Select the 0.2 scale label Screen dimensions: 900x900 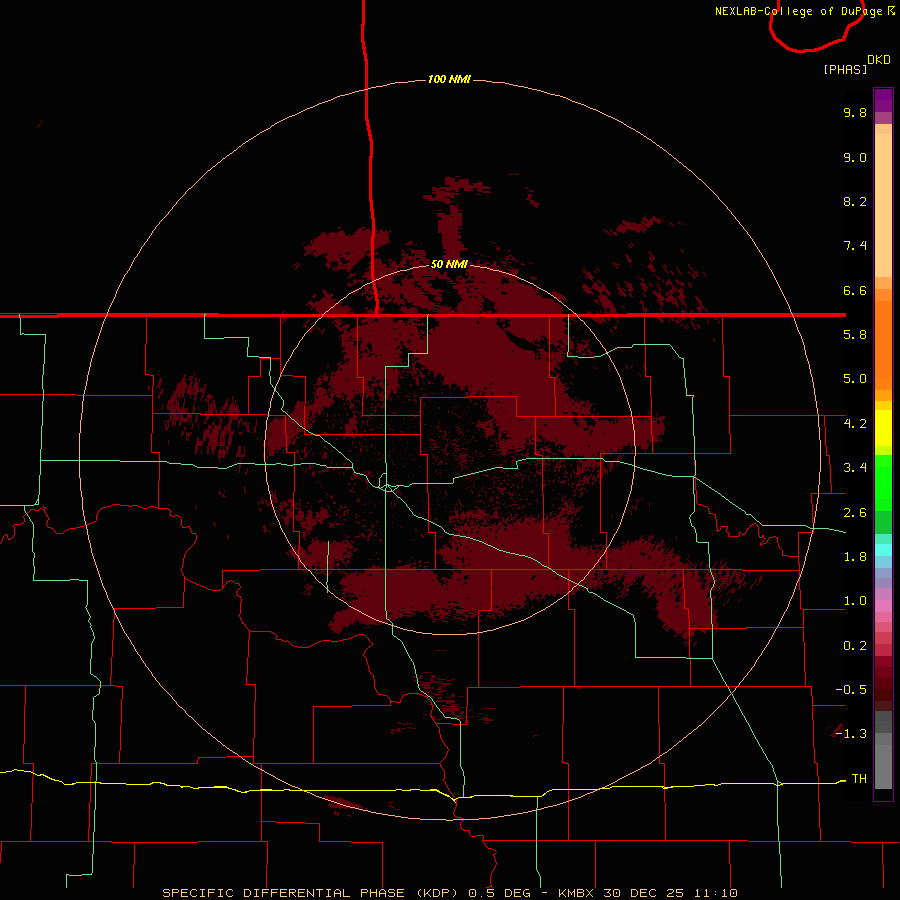[855, 646]
